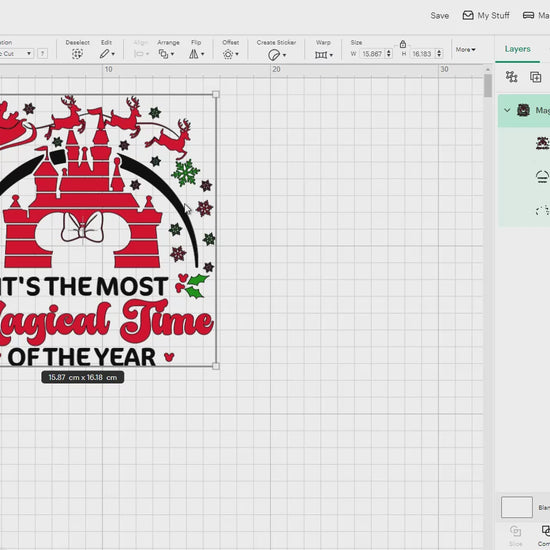The height and width of the screenshot is (550, 550).
Task: Click the Deselect icon
Action: 77,54
